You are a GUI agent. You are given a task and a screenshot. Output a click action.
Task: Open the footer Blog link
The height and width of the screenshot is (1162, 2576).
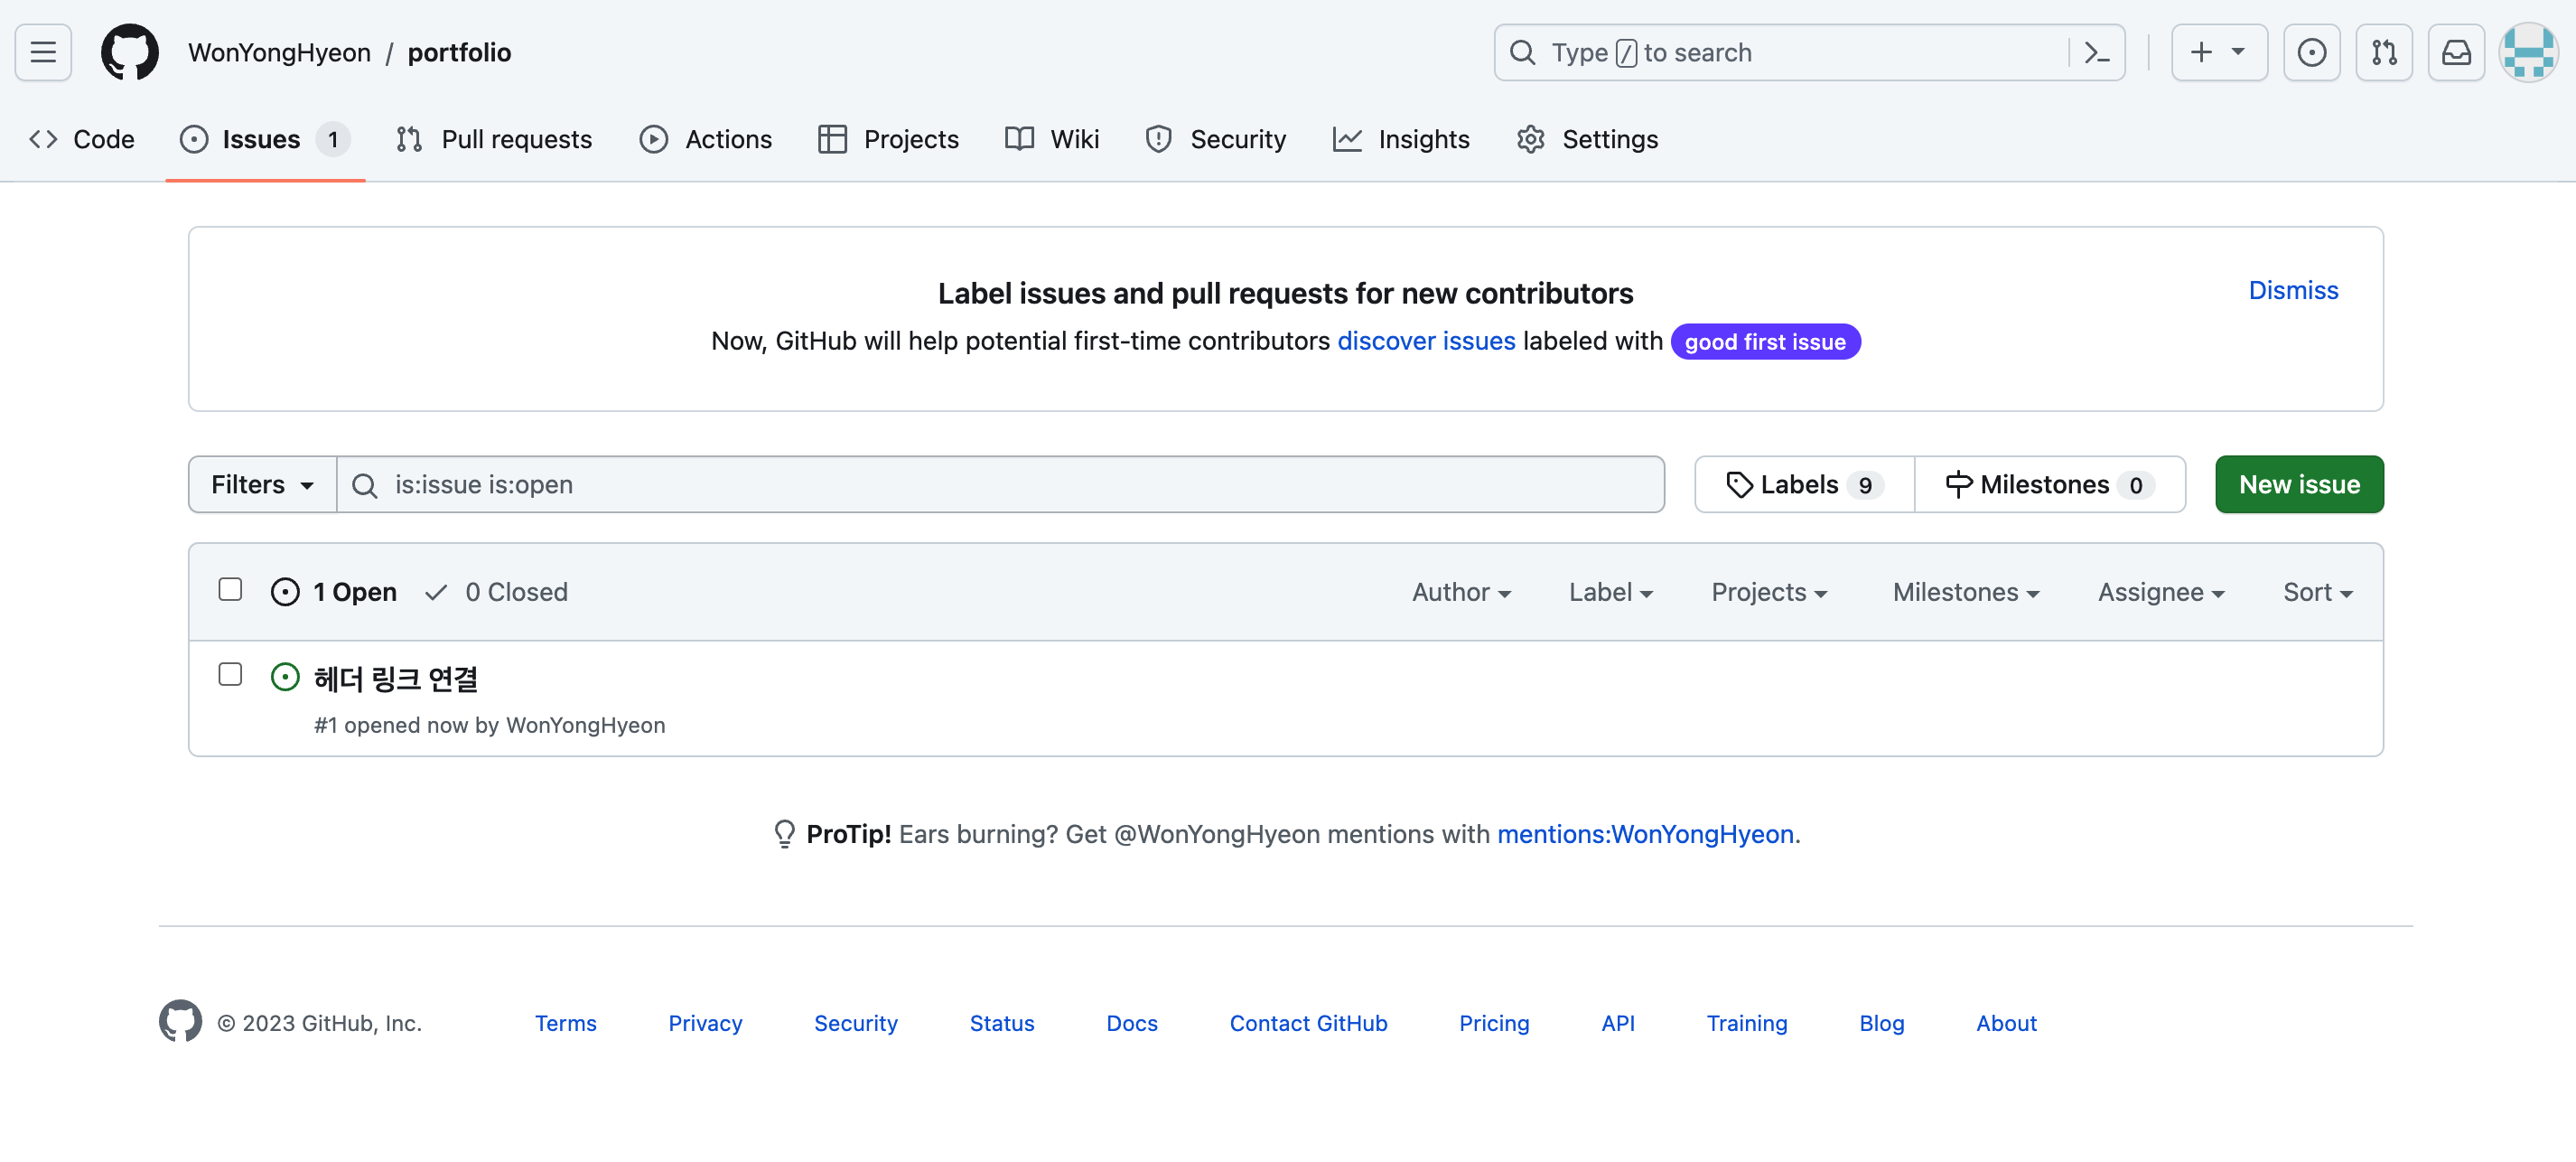click(1882, 1022)
